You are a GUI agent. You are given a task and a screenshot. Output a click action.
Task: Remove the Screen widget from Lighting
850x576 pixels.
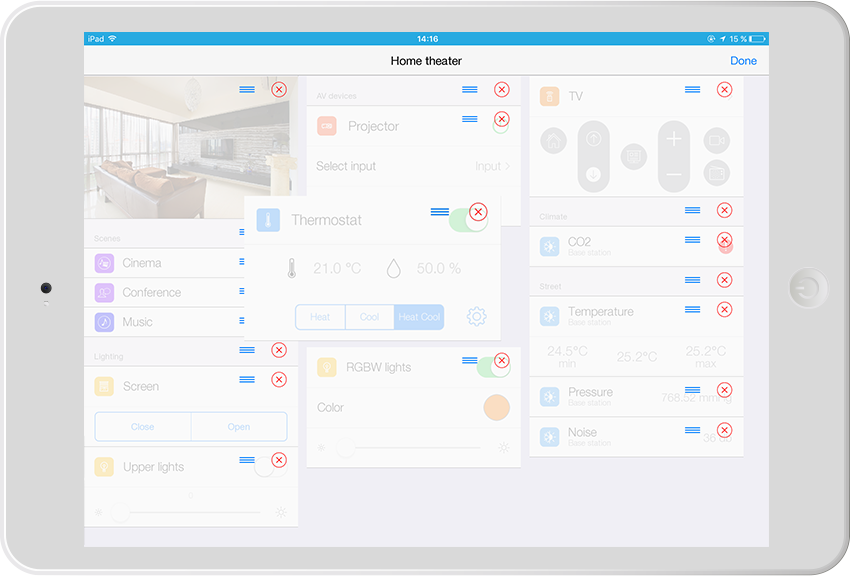tap(279, 380)
